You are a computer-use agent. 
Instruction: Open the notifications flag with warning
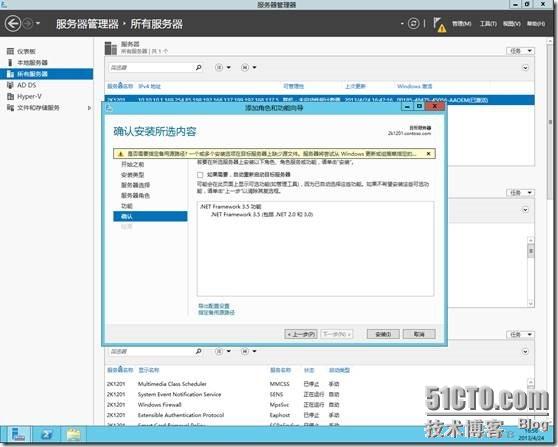tap(439, 25)
